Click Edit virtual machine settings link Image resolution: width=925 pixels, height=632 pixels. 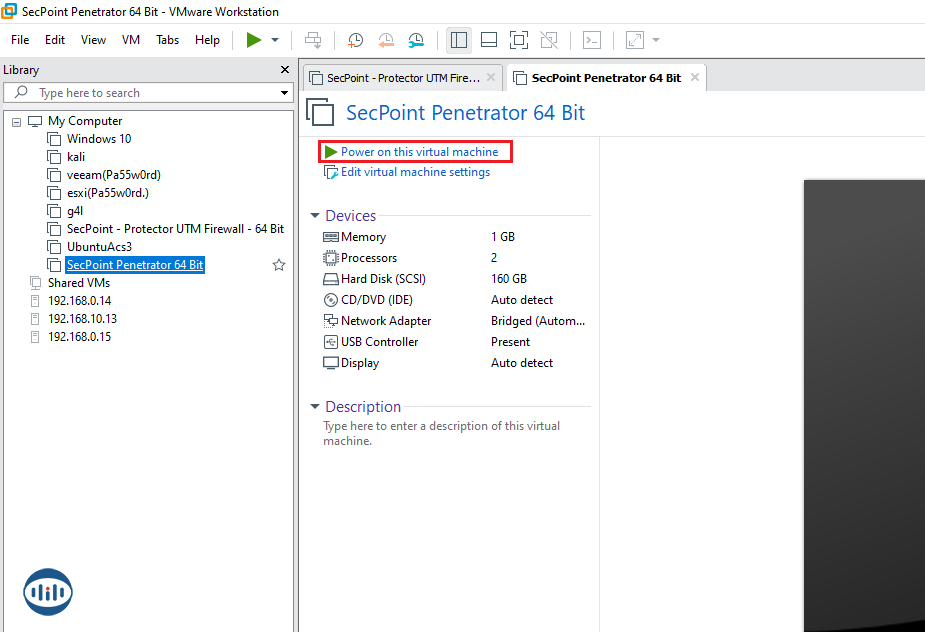click(x=415, y=172)
